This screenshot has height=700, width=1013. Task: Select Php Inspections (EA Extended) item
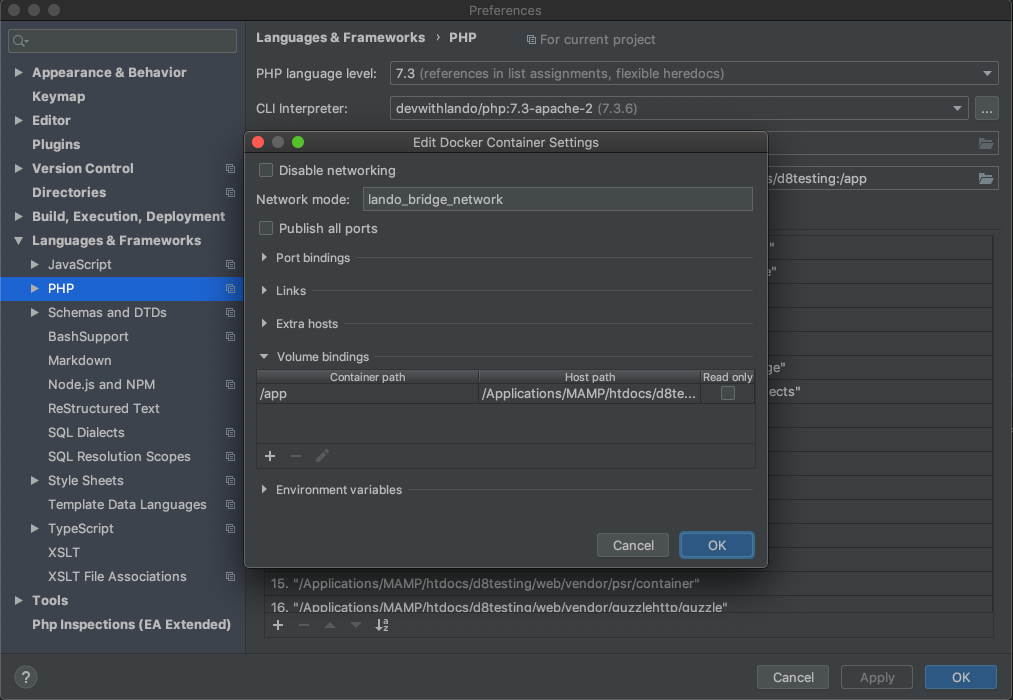pyautogui.click(x=131, y=624)
